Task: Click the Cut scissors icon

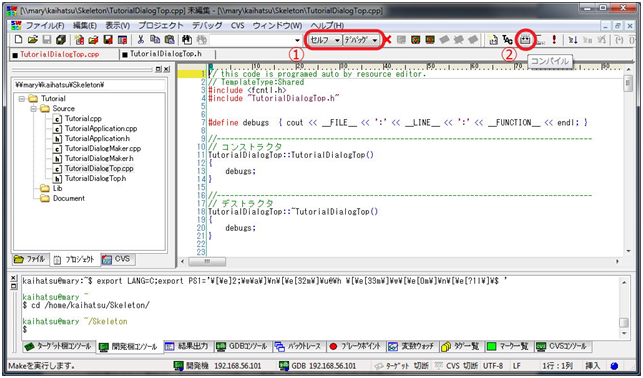Action: point(141,40)
